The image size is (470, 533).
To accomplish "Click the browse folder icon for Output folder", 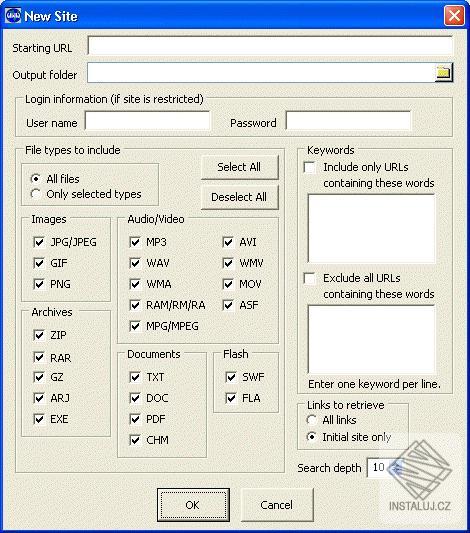I will [443, 72].
